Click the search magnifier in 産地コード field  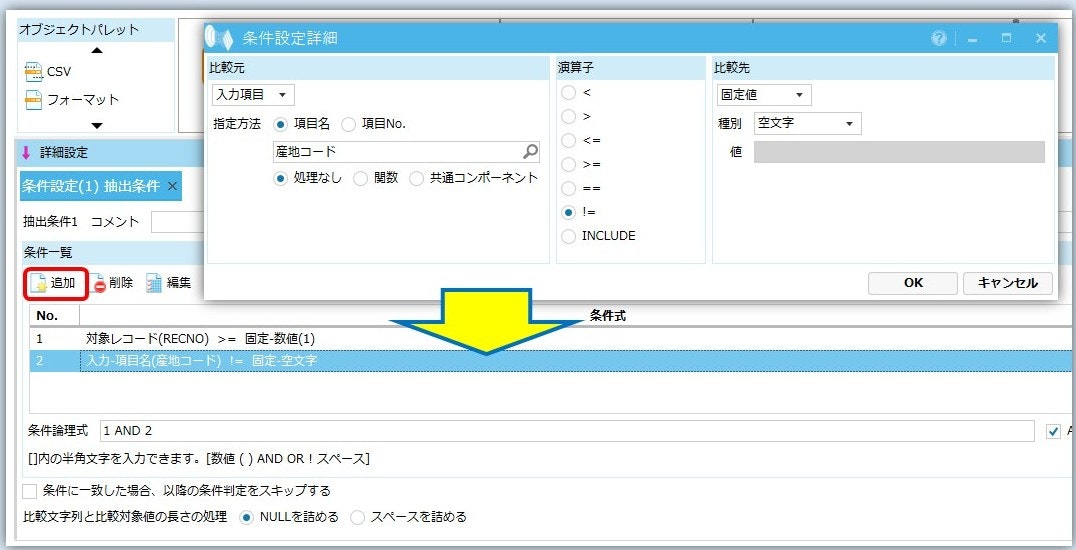coord(530,152)
